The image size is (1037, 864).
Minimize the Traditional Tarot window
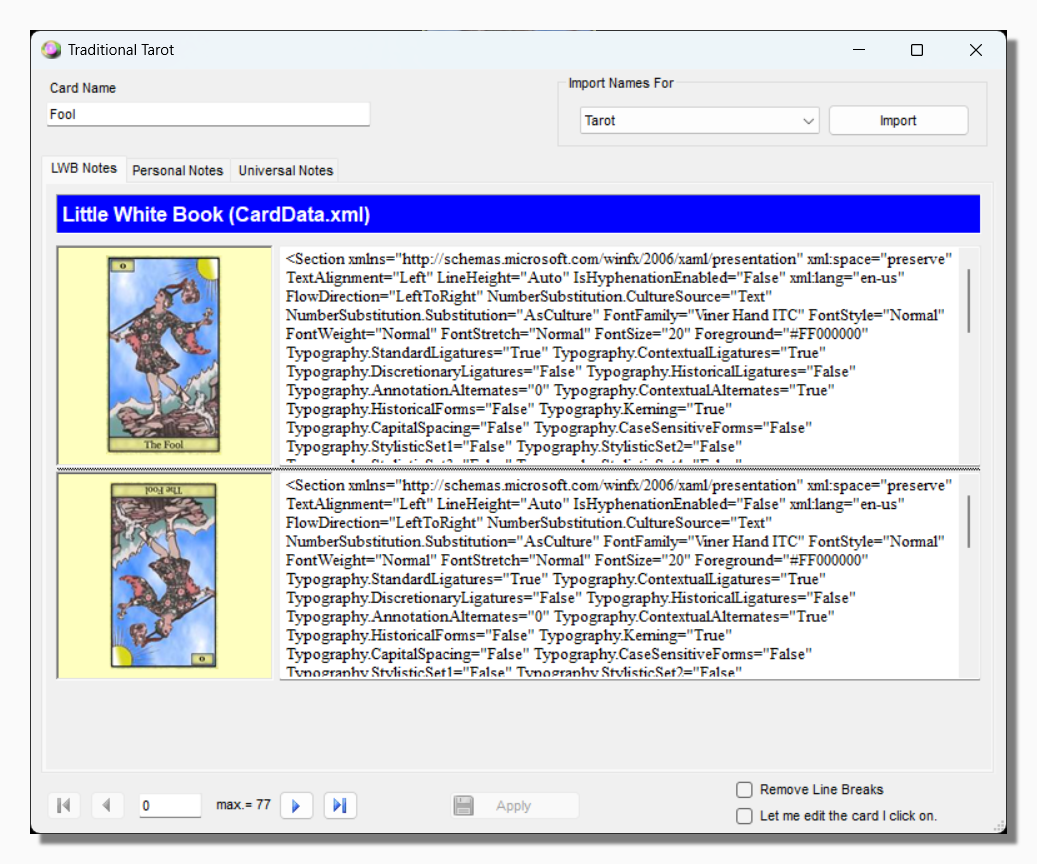click(859, 50)
